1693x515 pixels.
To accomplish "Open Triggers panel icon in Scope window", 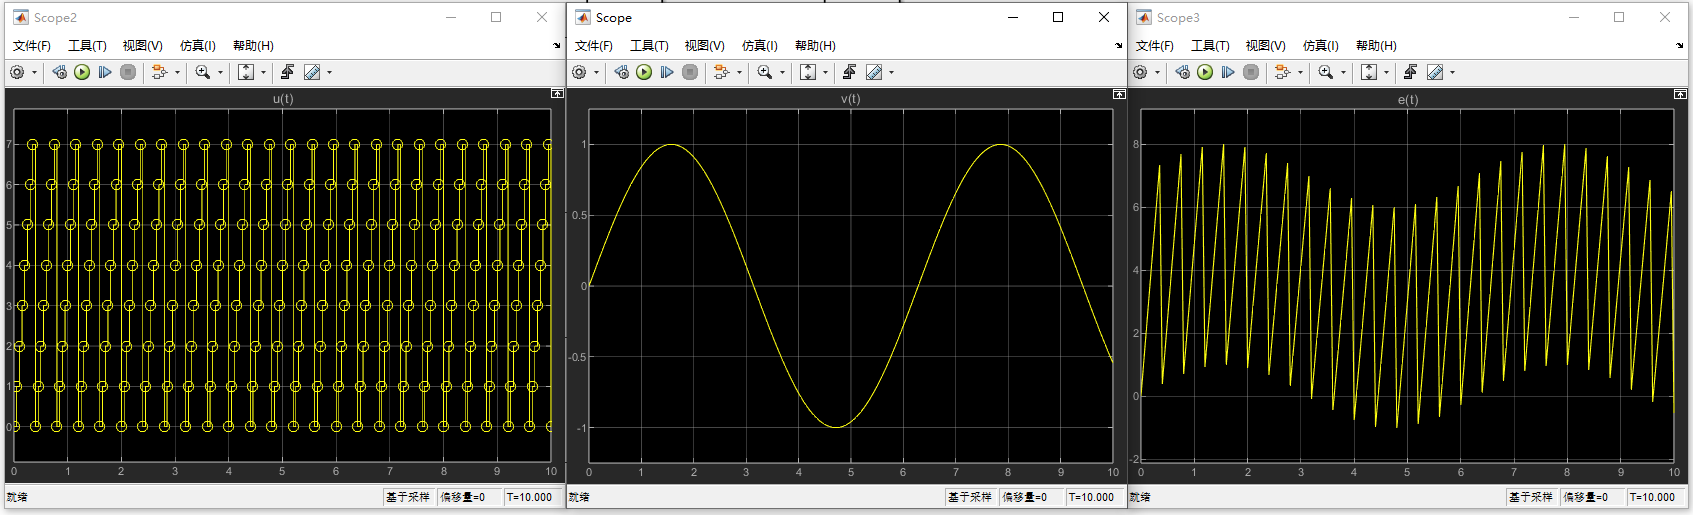I will (849, 72).
